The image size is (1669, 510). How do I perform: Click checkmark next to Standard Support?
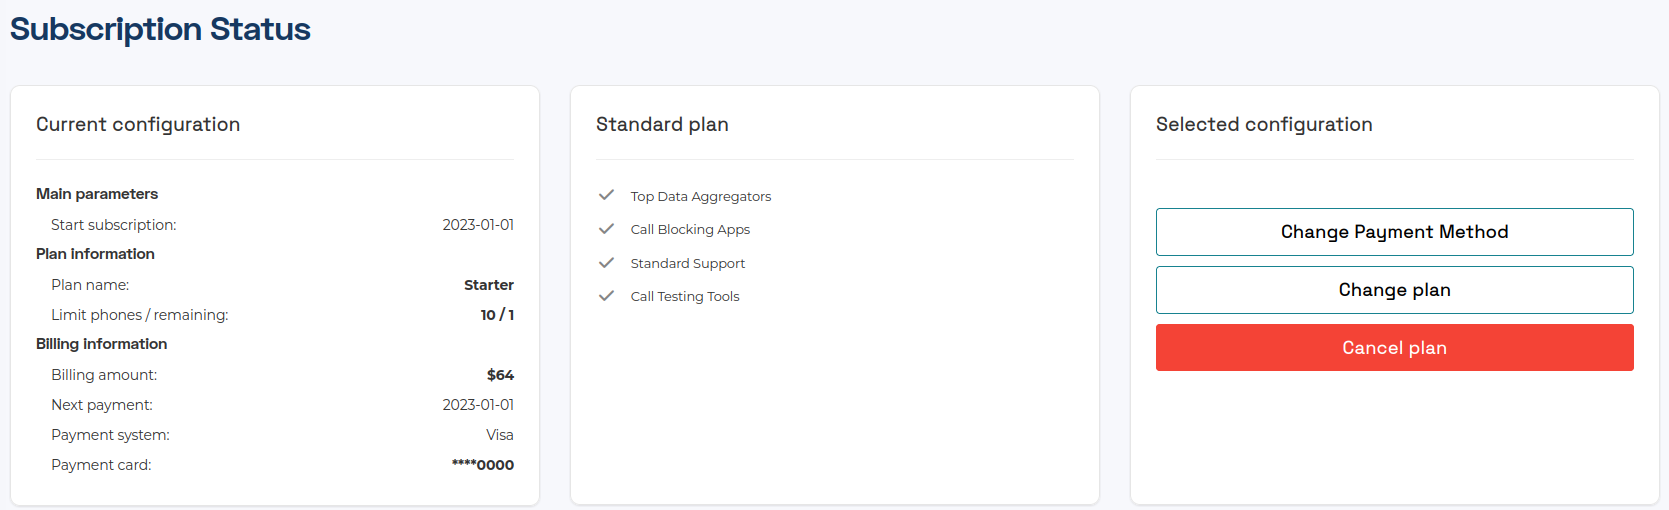606,263
